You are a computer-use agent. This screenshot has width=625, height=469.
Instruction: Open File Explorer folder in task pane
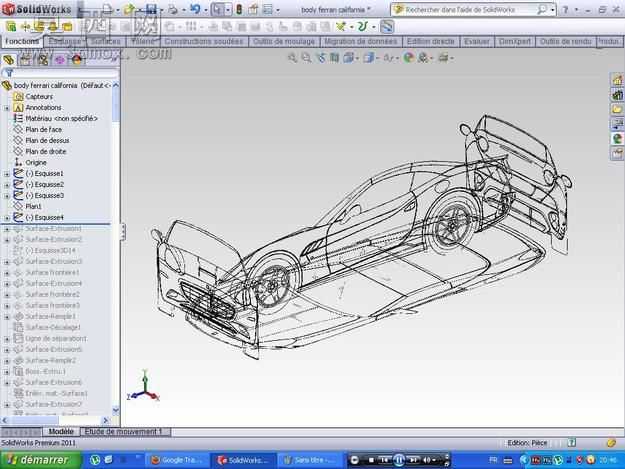pyautogui.click(x=617, y=109)
